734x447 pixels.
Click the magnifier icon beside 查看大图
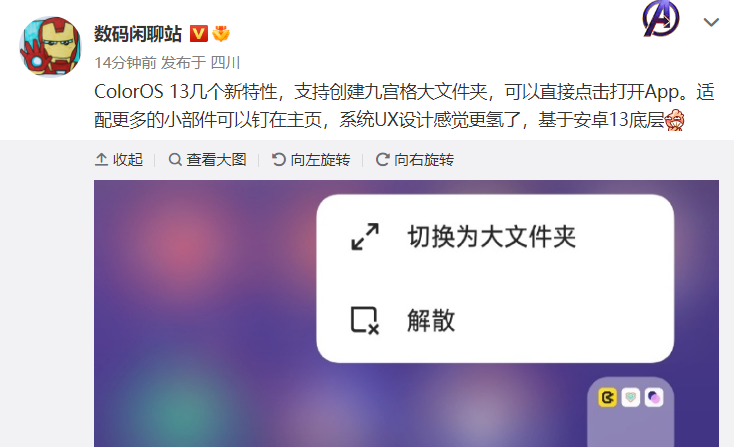(175, 160)
